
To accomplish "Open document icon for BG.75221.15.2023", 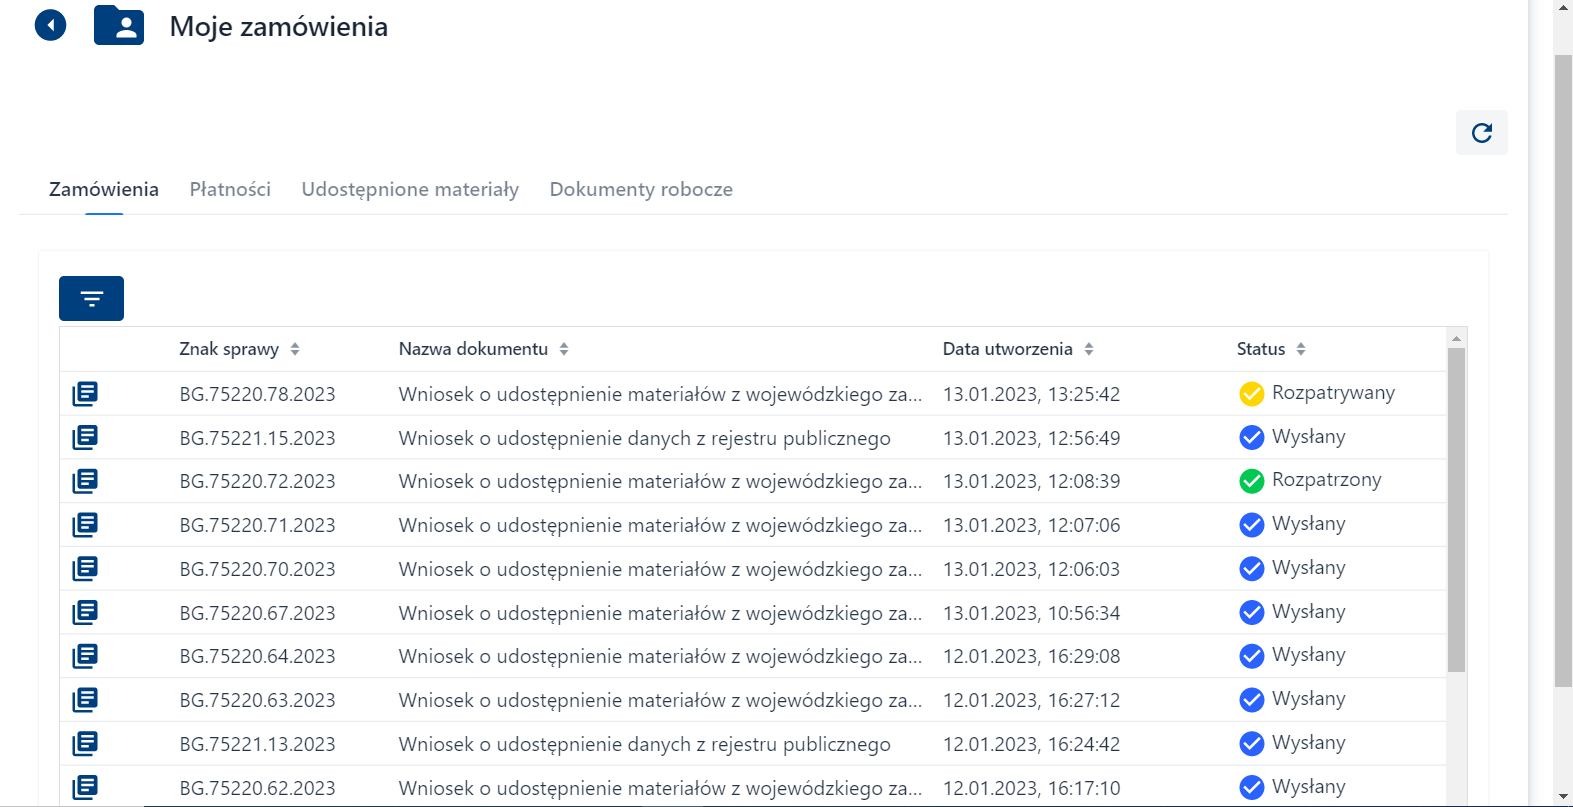I will pos(85,437).
